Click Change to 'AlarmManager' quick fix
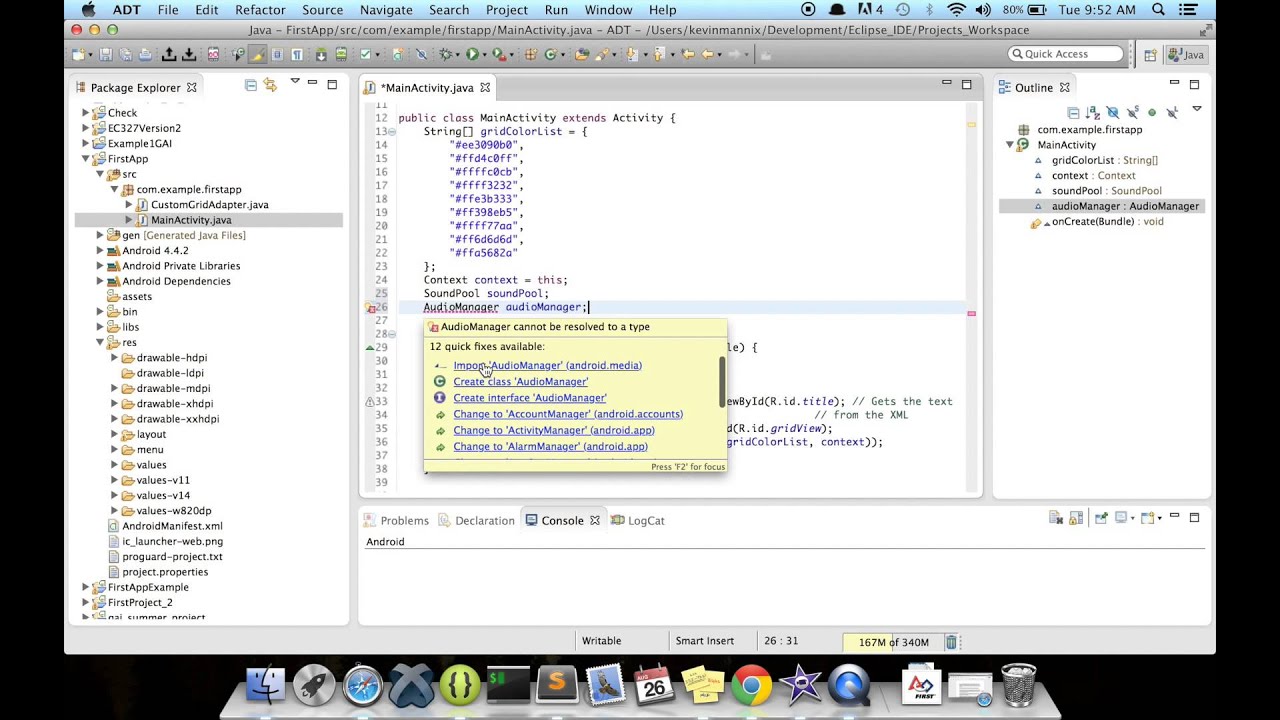1280x720 pixels. [550, 446]
